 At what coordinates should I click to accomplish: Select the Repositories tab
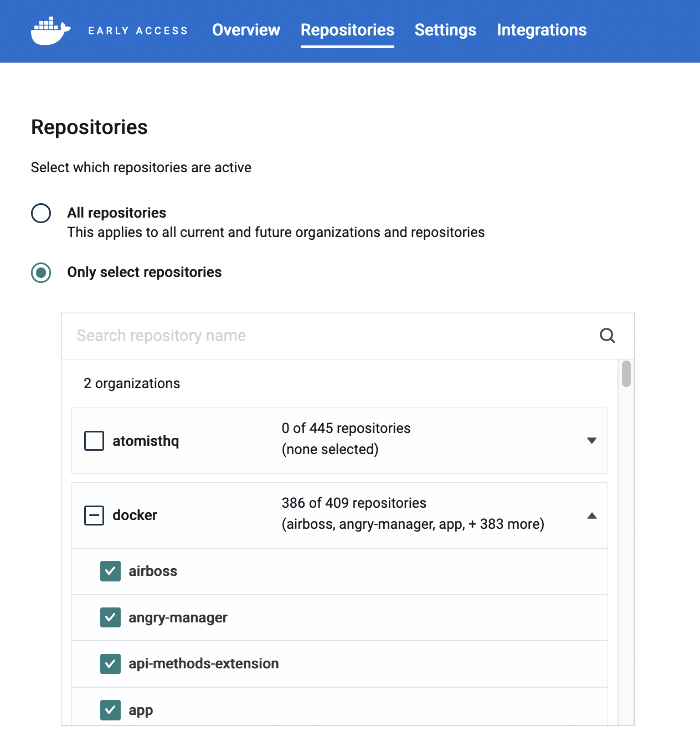tap(347, 30)
